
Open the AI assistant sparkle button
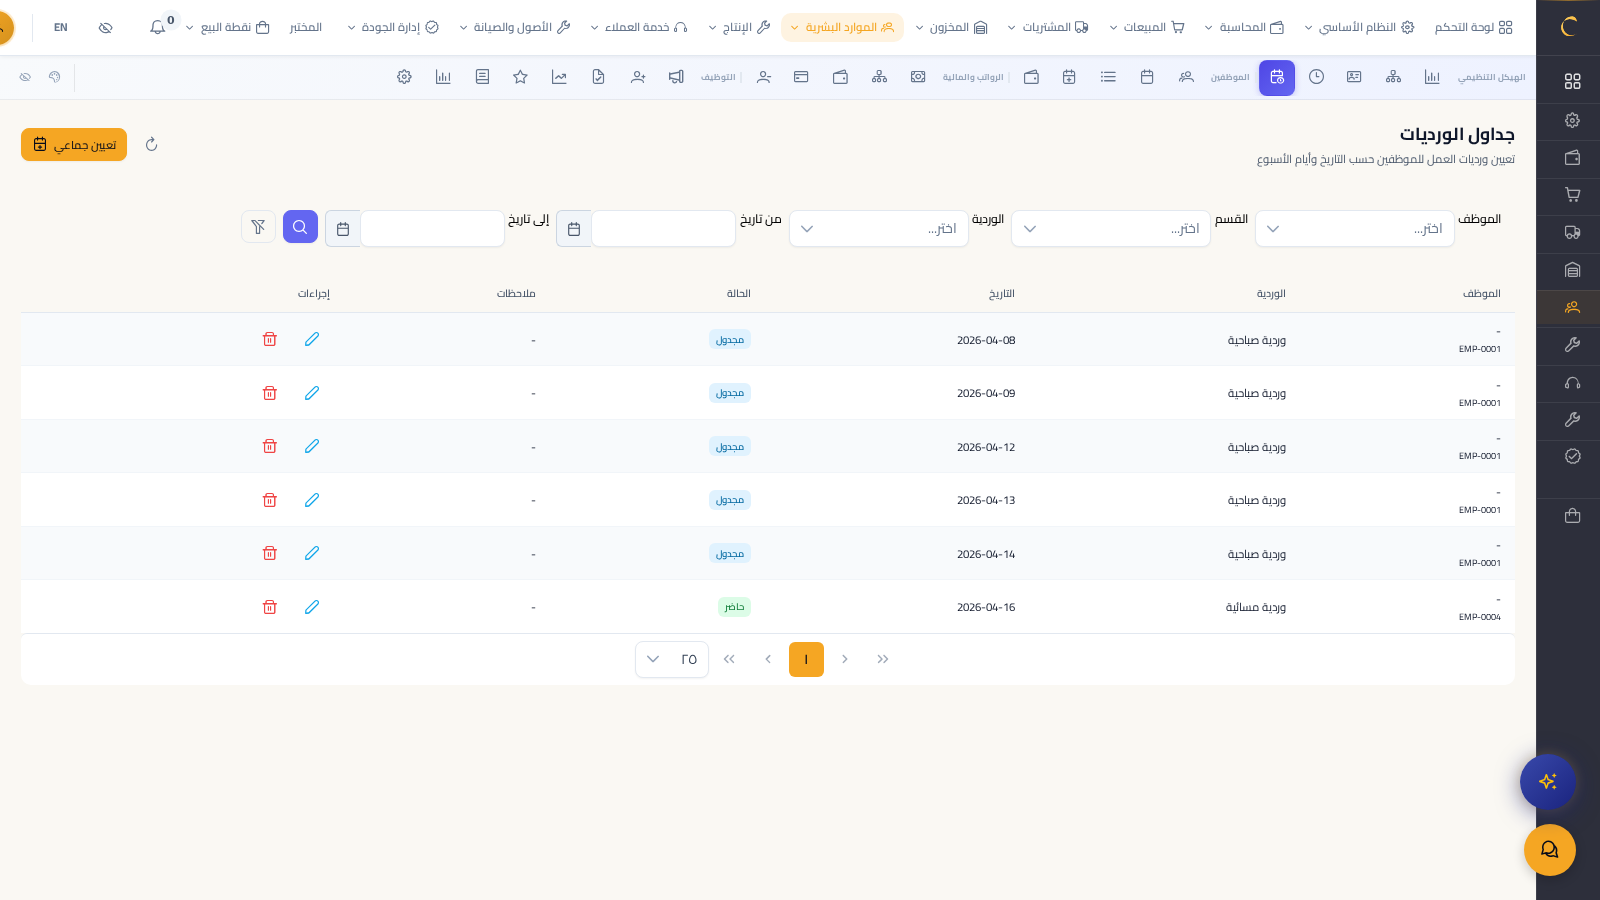click(1548, 781)
